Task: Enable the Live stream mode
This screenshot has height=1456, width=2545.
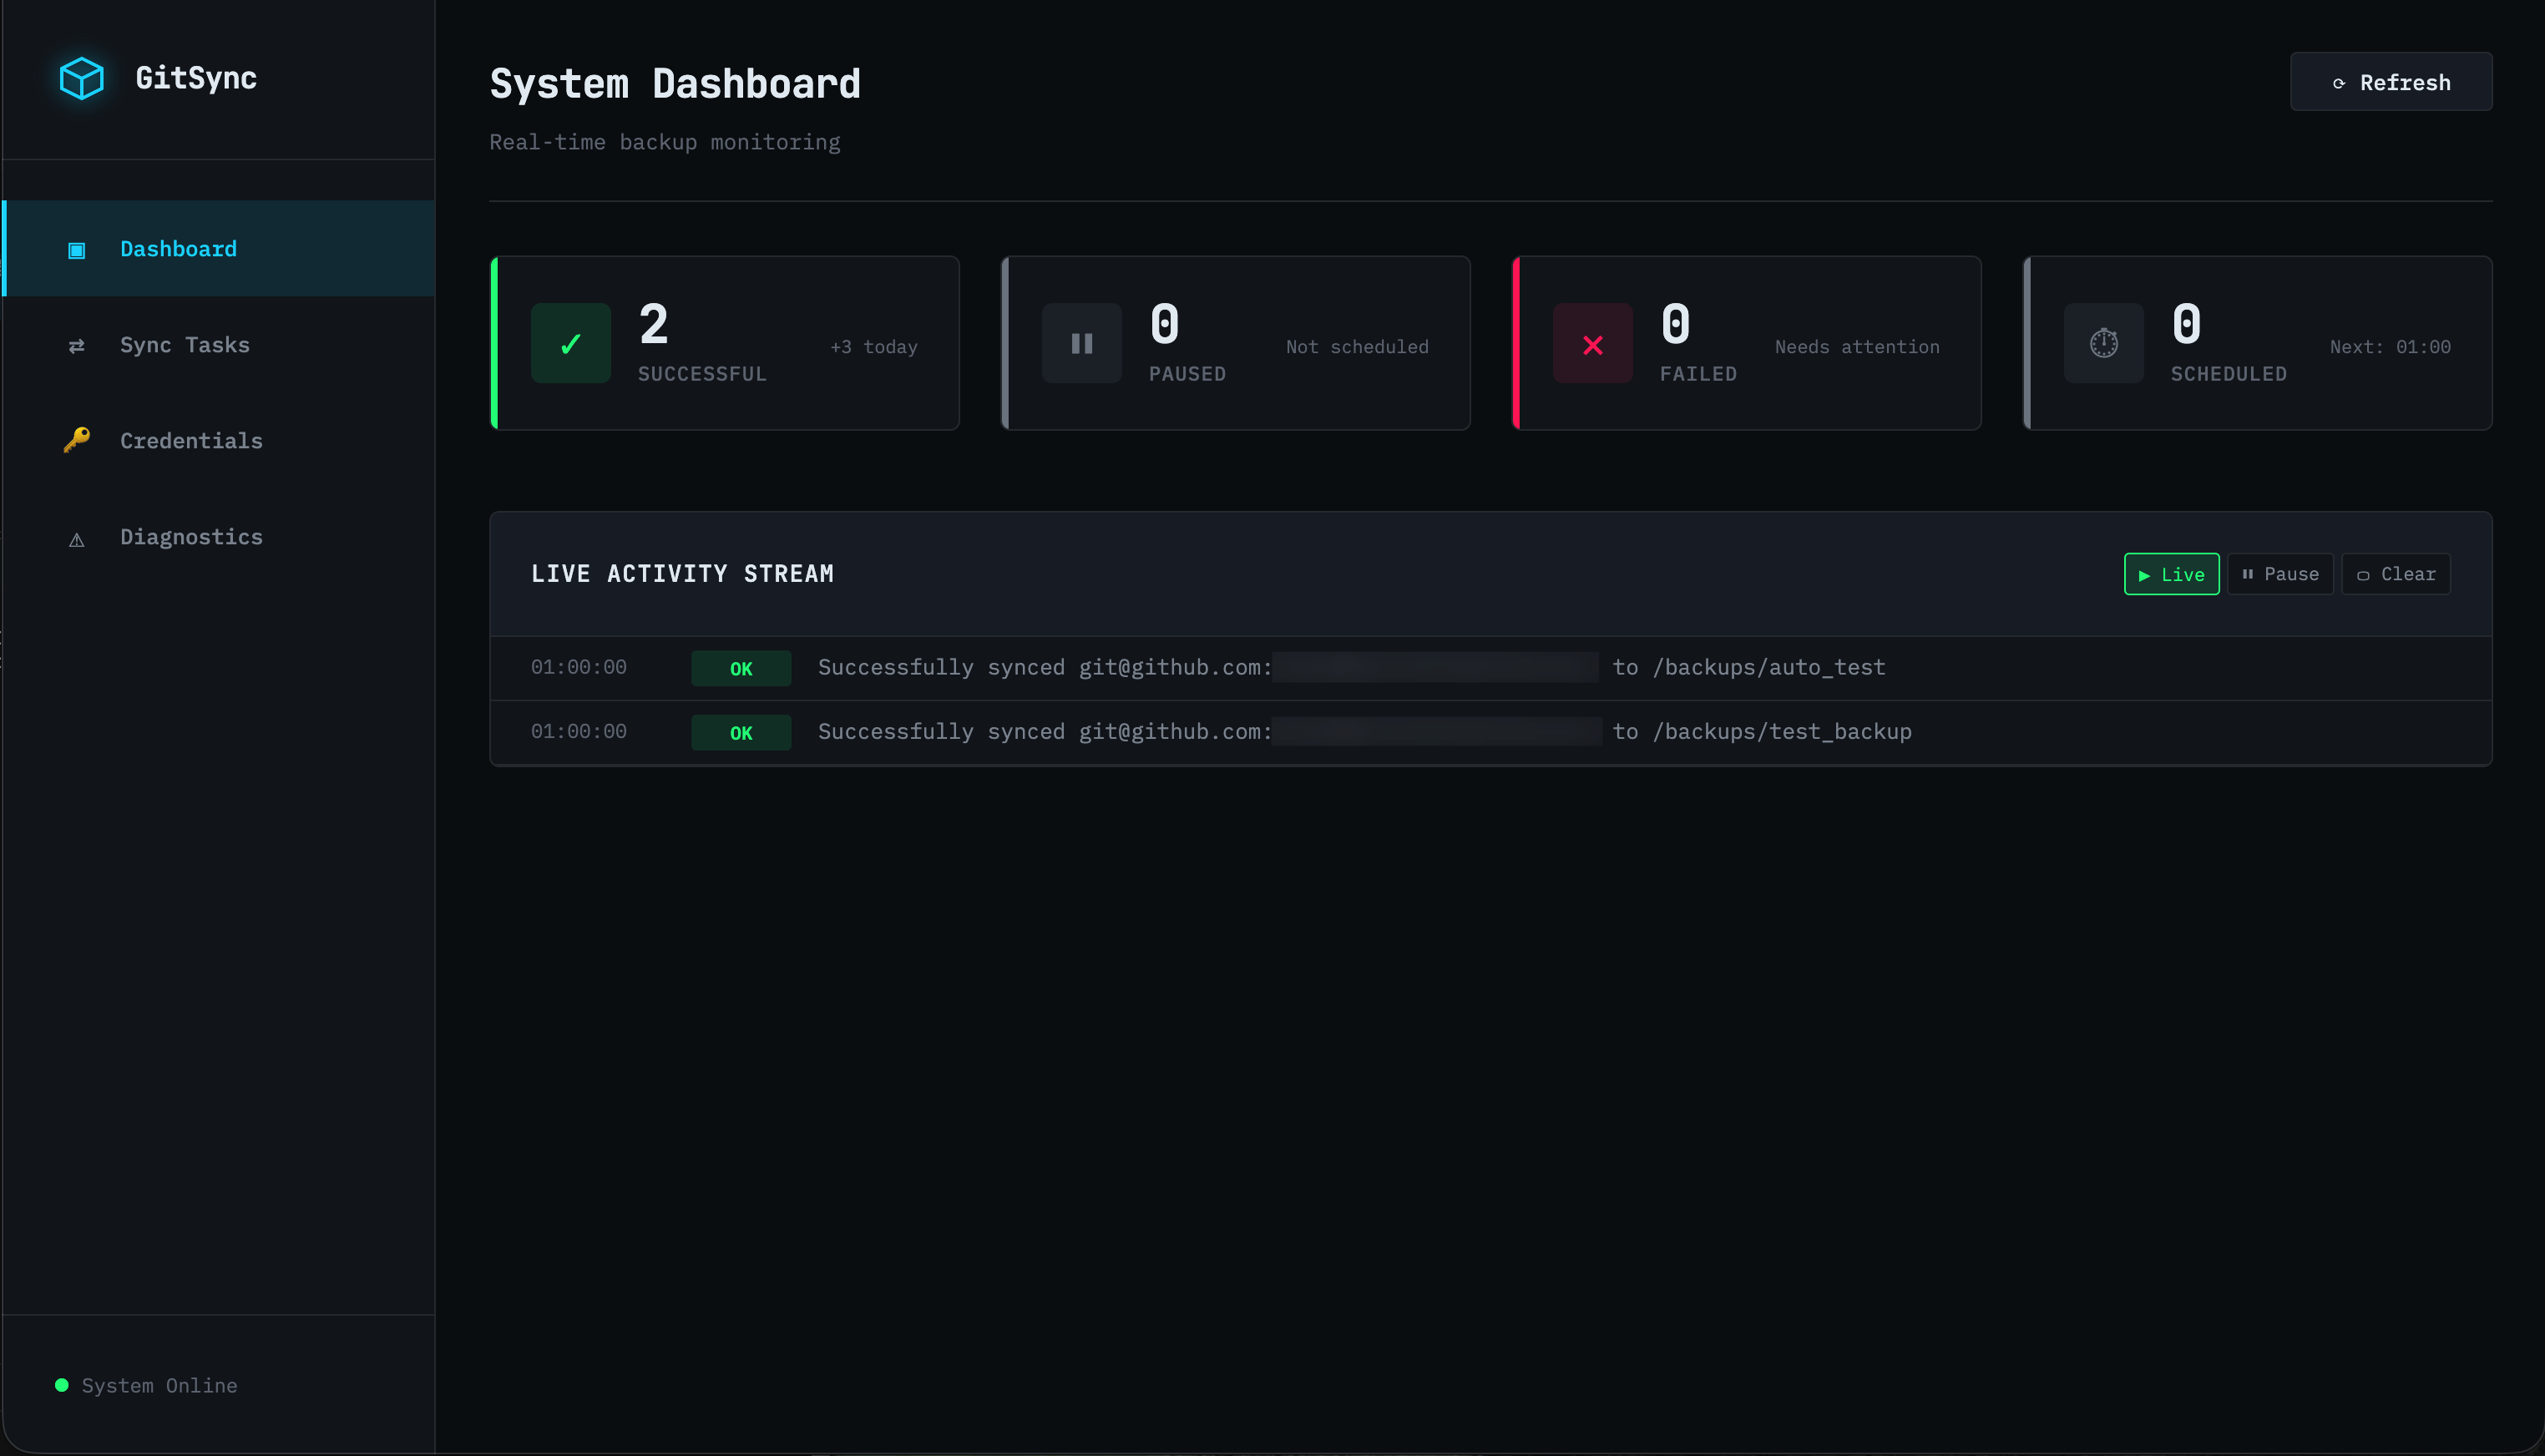Action: pos(2171,574)
